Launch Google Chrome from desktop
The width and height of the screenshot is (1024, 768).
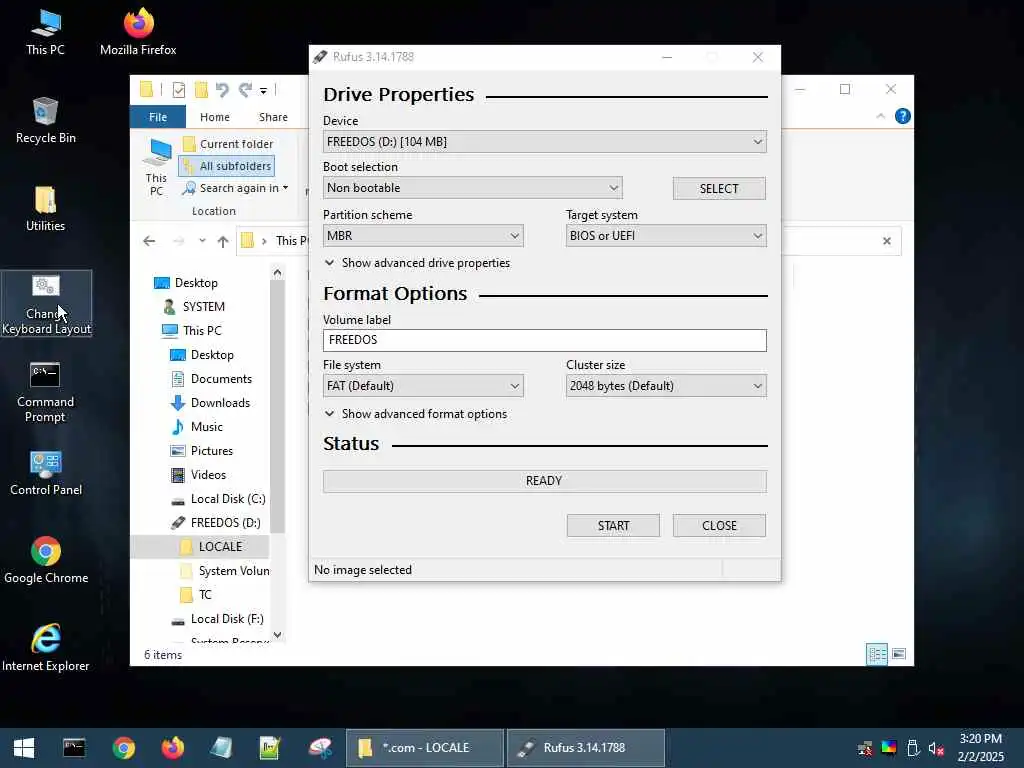pos(46,560)
